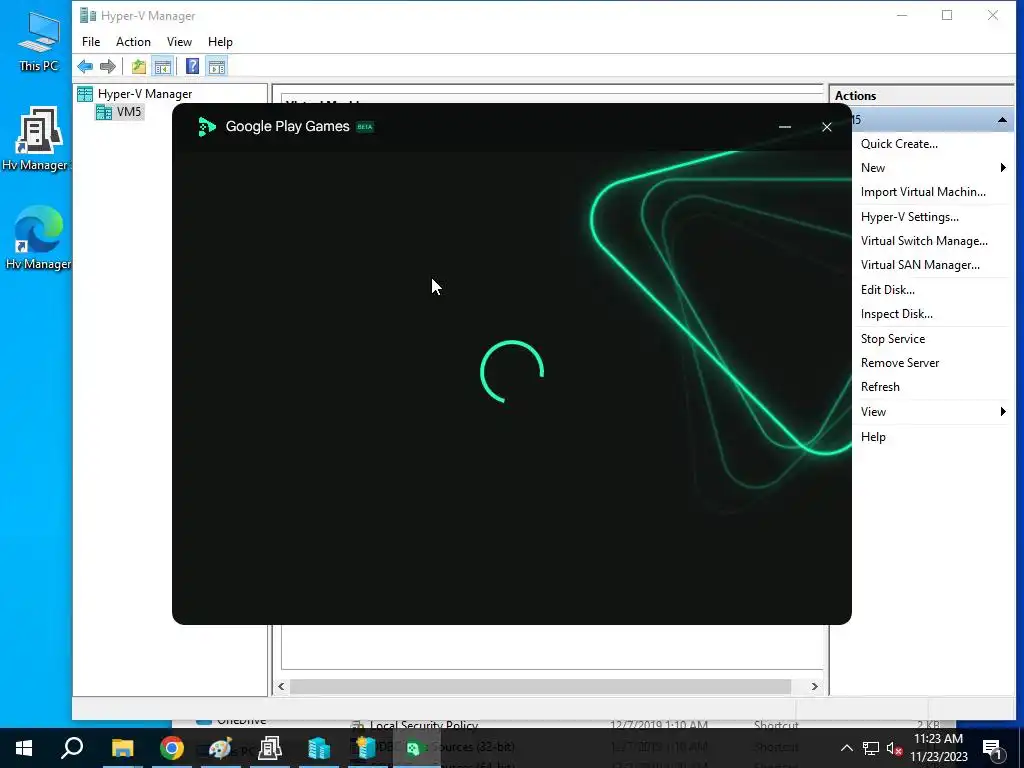The width and height of the screenshot is (1024, 768).
Task: Click the Forward arrow in Hyper-V Manager toolbar
Action: pos(108,66)
